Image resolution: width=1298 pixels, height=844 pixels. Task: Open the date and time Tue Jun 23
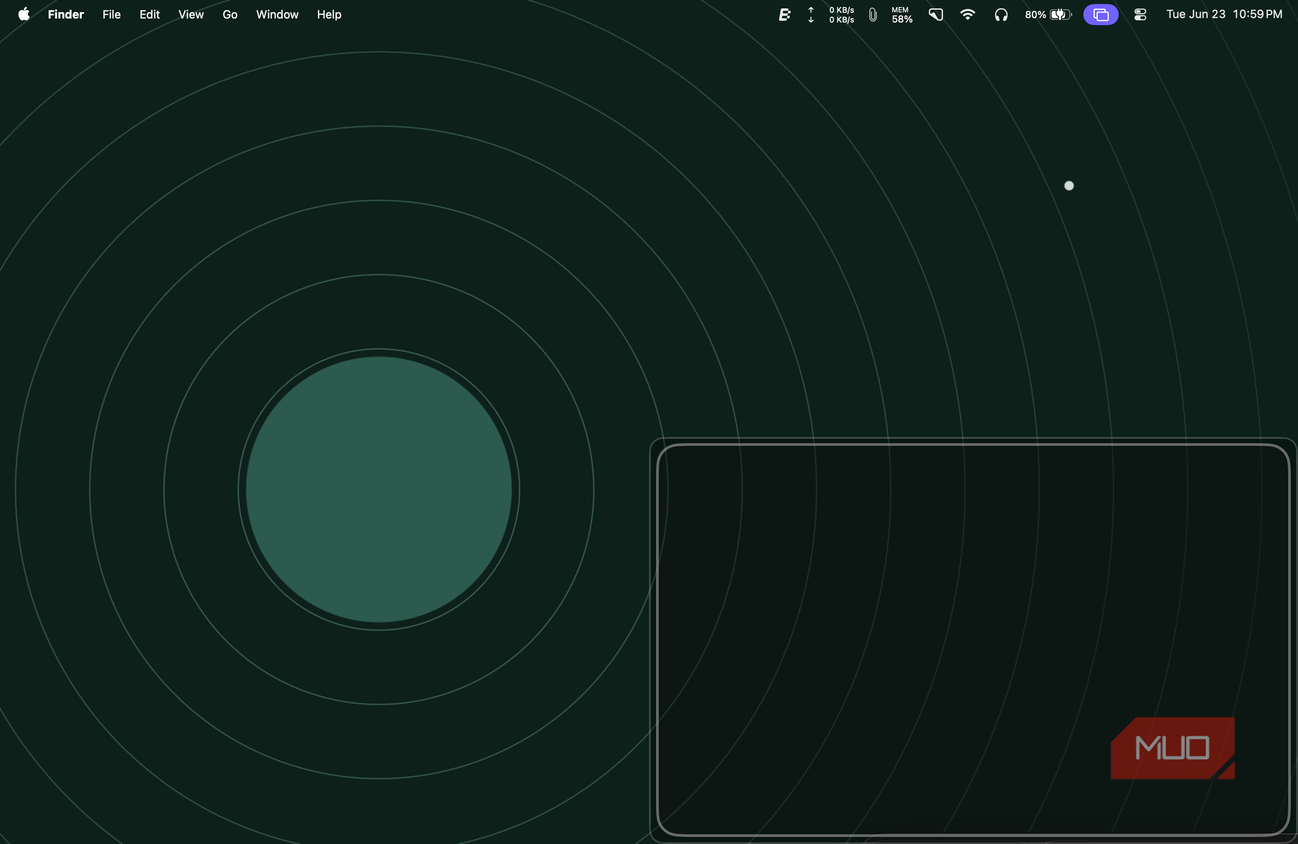(x=1224, y=14)
